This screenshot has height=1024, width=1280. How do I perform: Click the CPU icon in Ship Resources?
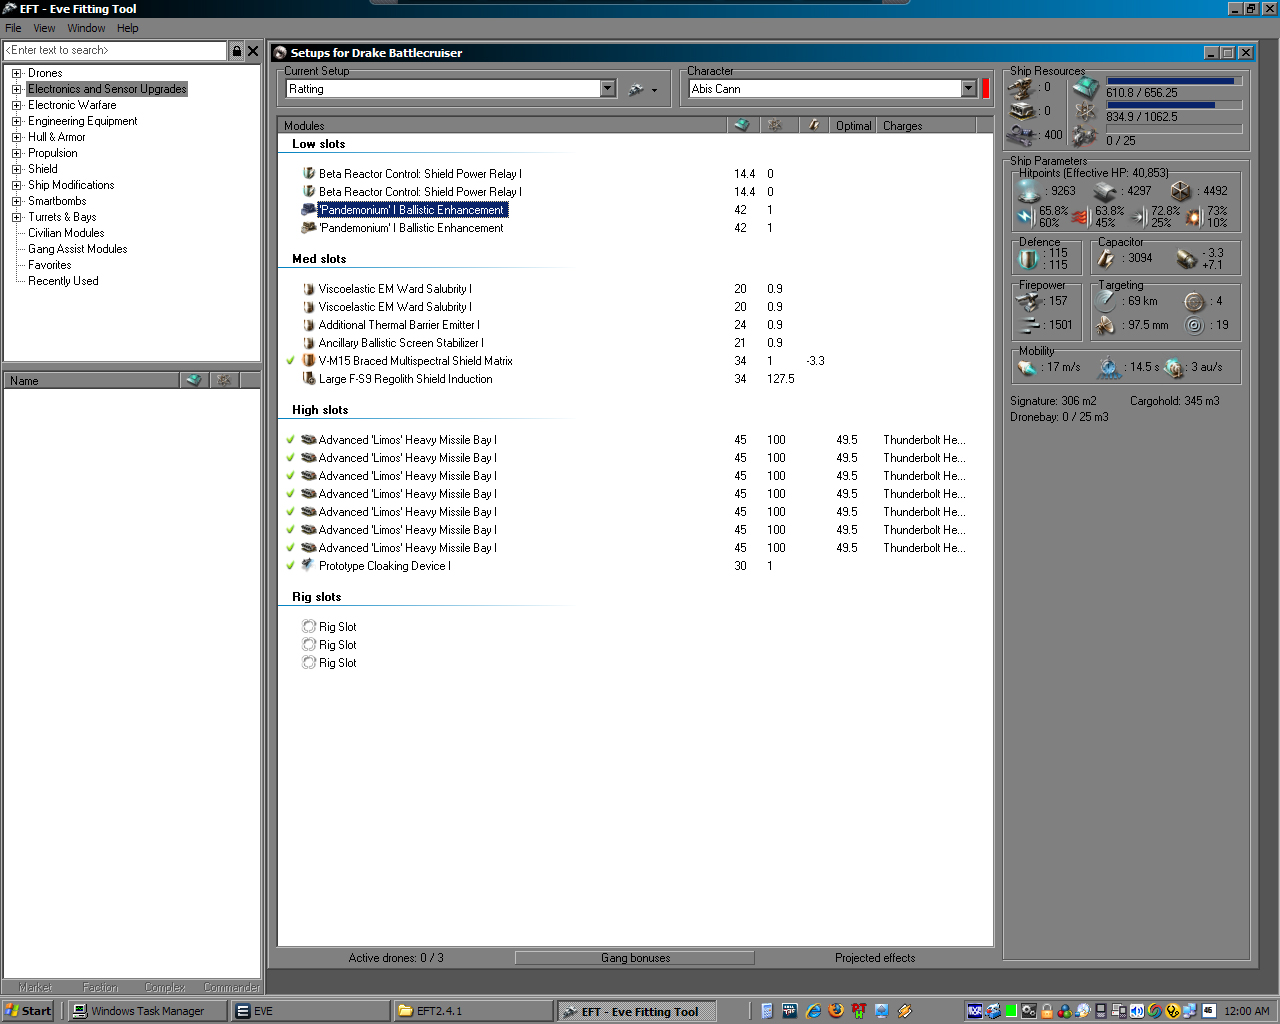coord(1085,88)
